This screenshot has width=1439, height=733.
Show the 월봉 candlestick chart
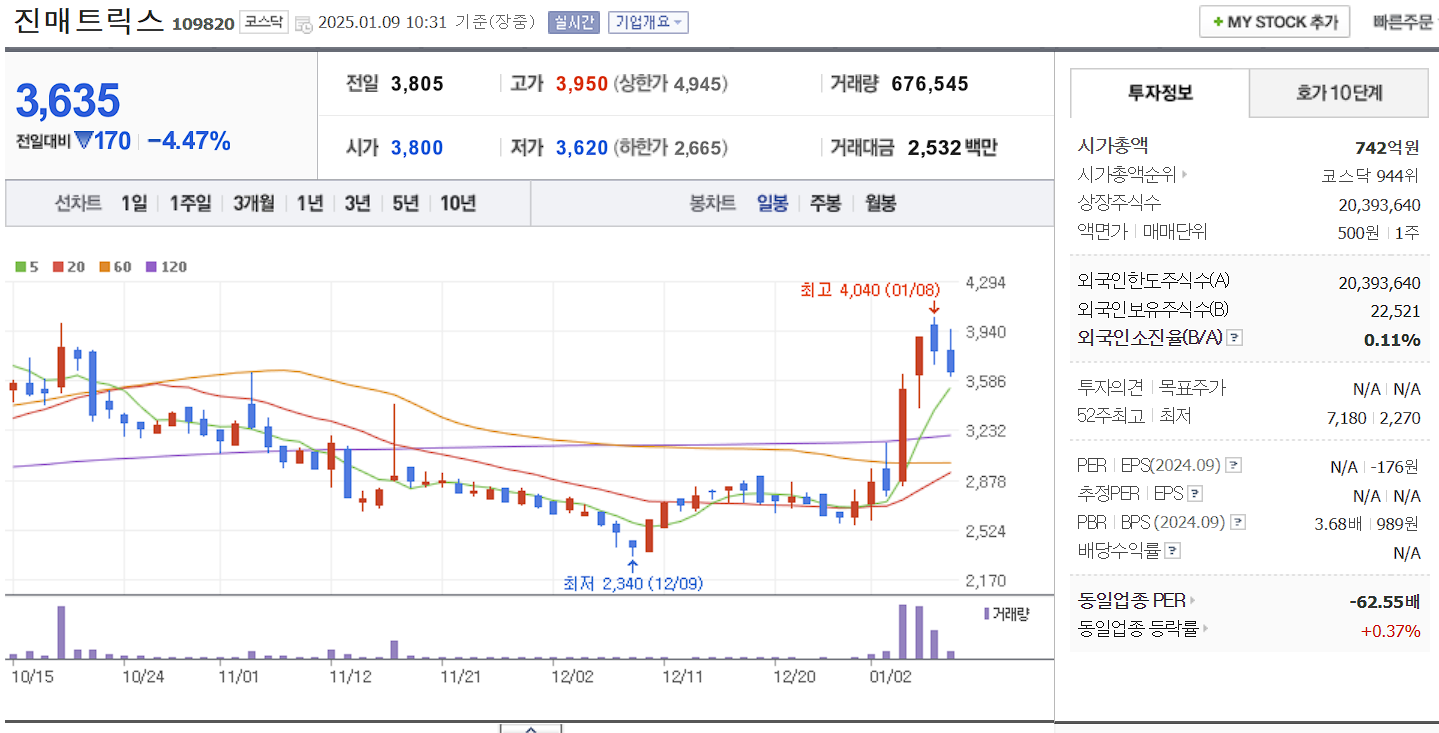[880, 203]
